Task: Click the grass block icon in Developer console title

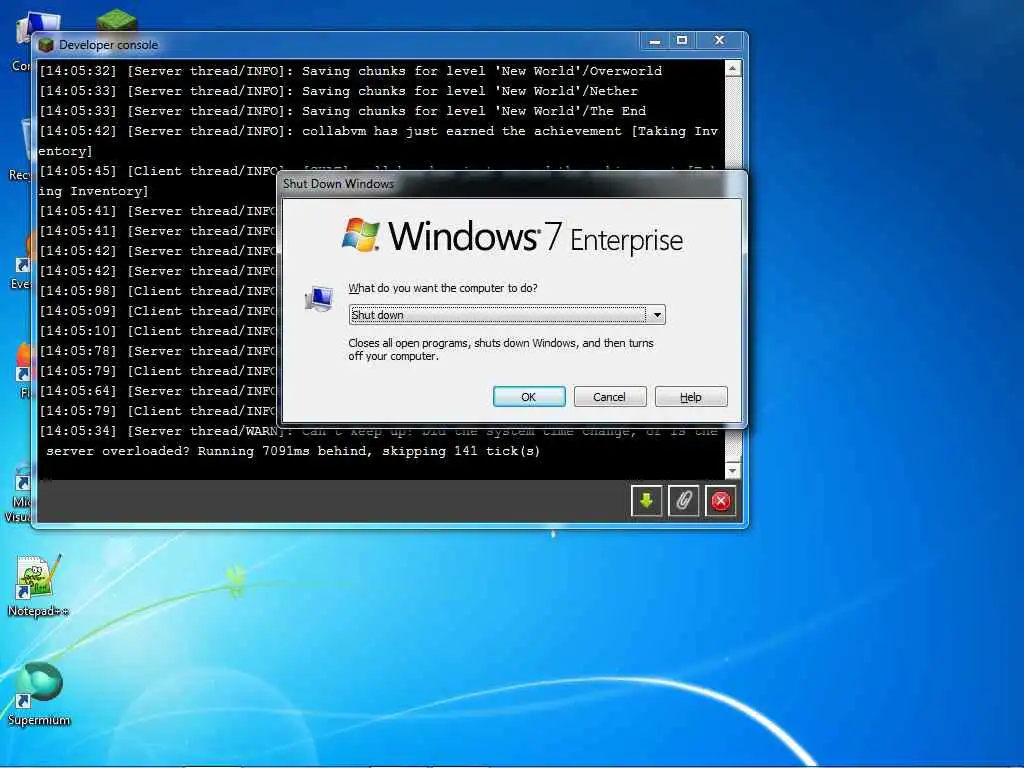Action: point(46,44)
